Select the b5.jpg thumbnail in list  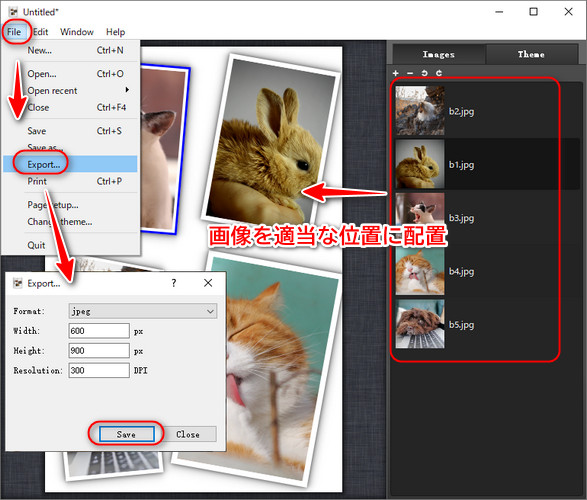tap(420, 324)
